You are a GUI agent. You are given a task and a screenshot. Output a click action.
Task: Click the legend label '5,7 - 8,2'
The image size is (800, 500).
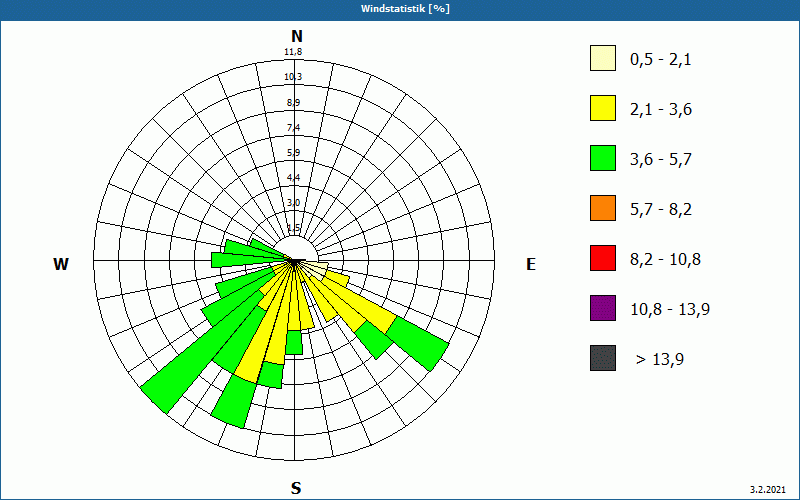pos(661,210)
